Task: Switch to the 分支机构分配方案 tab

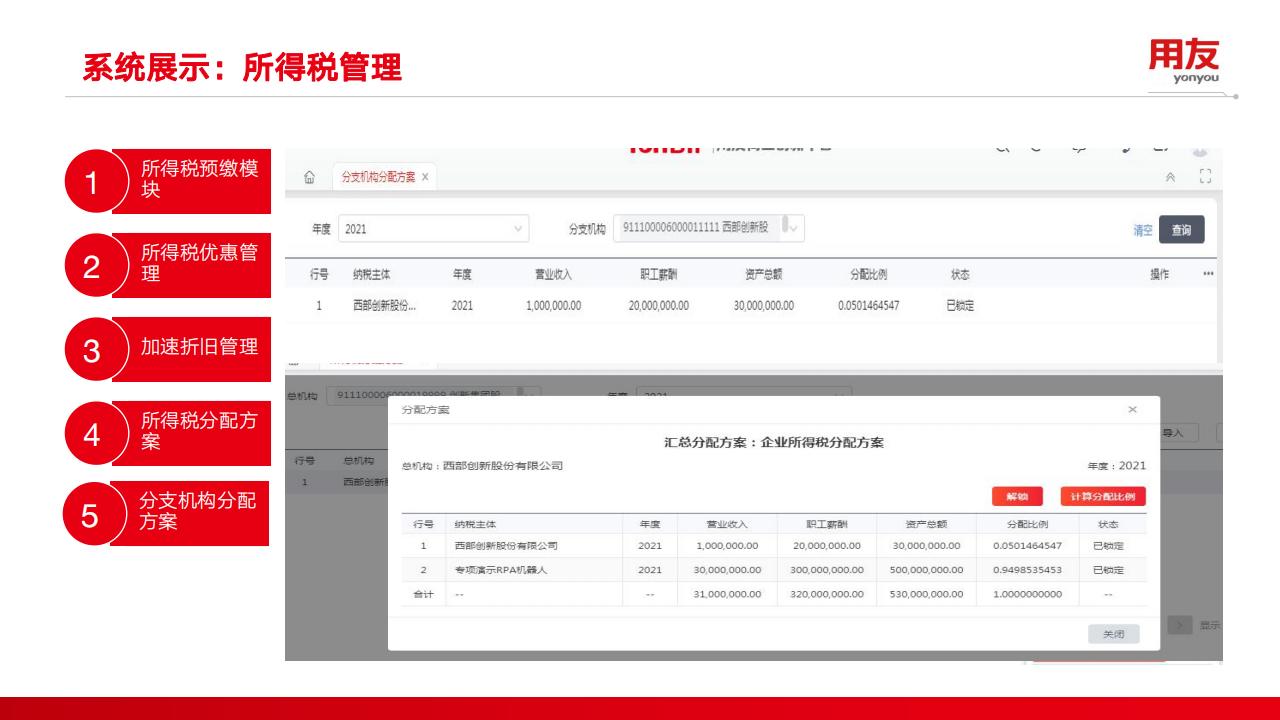Action: pos(379,177)
